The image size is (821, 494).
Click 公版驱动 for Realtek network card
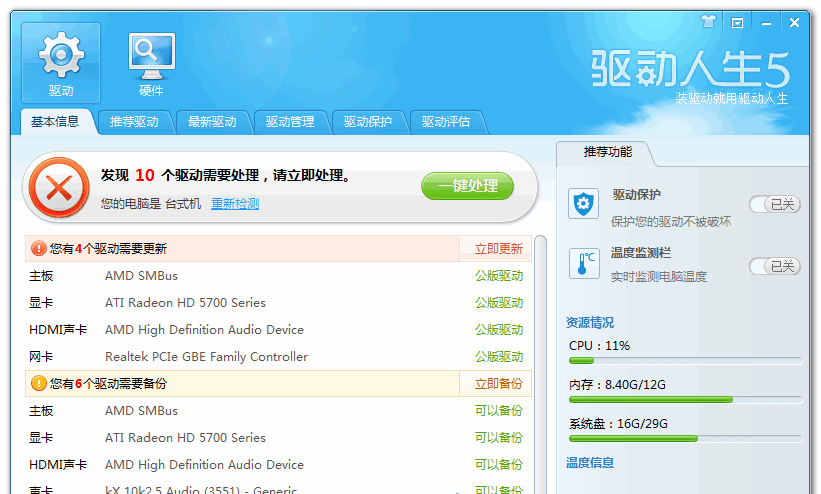point(498,357)
